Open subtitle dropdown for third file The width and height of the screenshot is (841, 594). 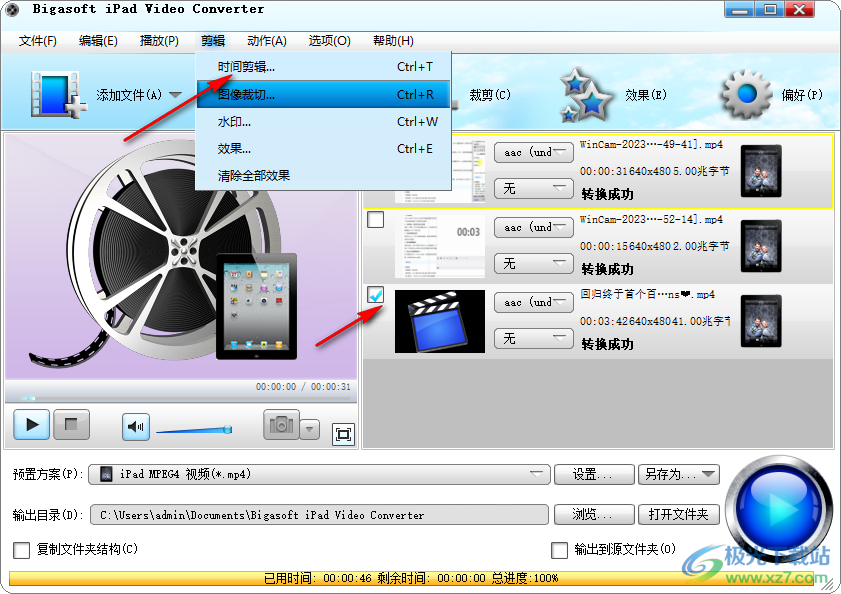click(x=534, y=339)
